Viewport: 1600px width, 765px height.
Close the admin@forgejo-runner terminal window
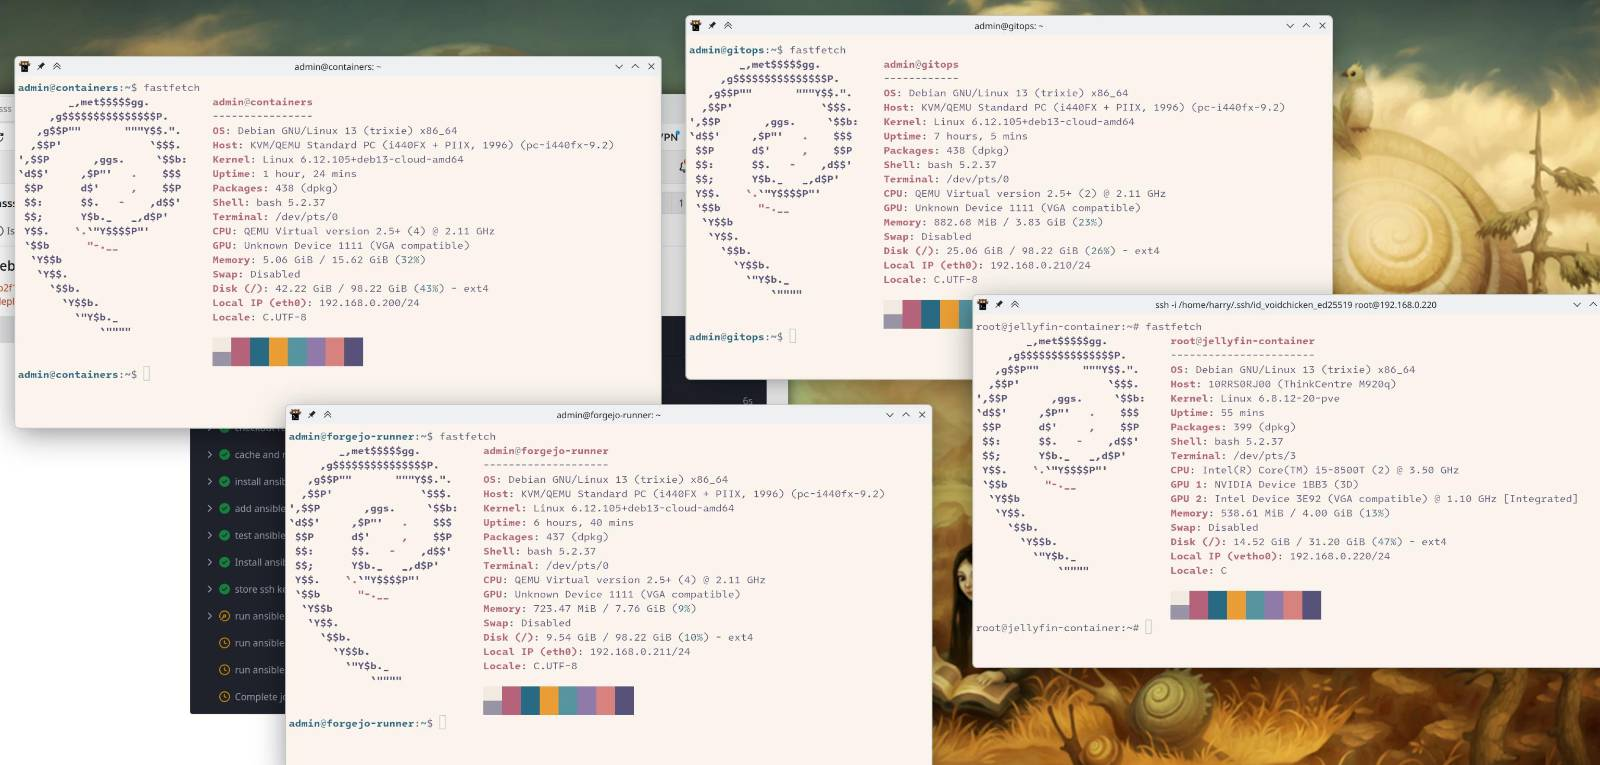[922, 414]
